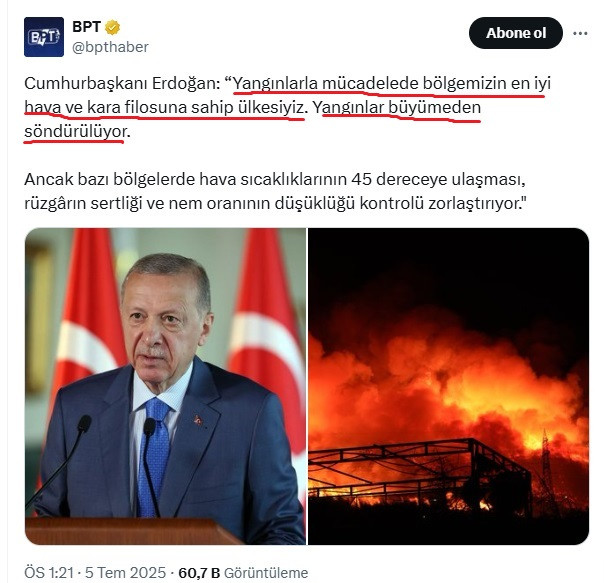Subscribe using the Abone ol button
The height and width of the screenshot is (583, 604).
(516, 33)
